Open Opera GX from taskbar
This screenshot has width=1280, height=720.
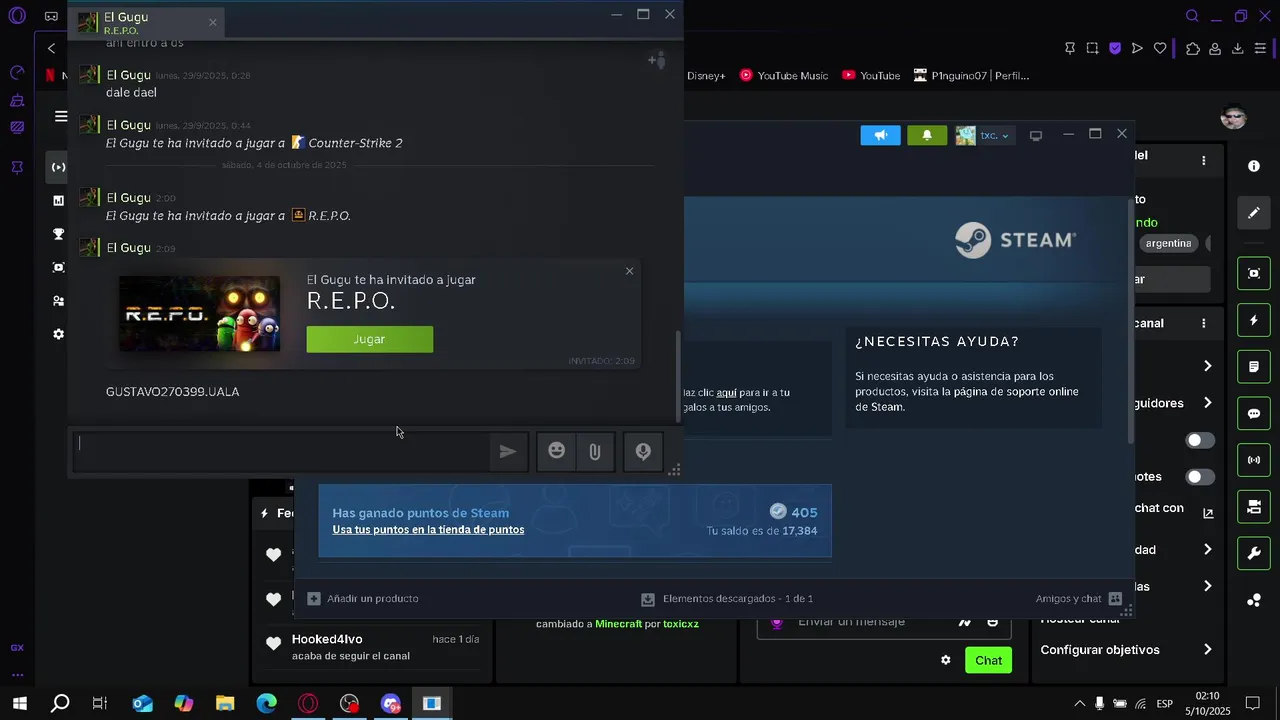coord(308,704)
